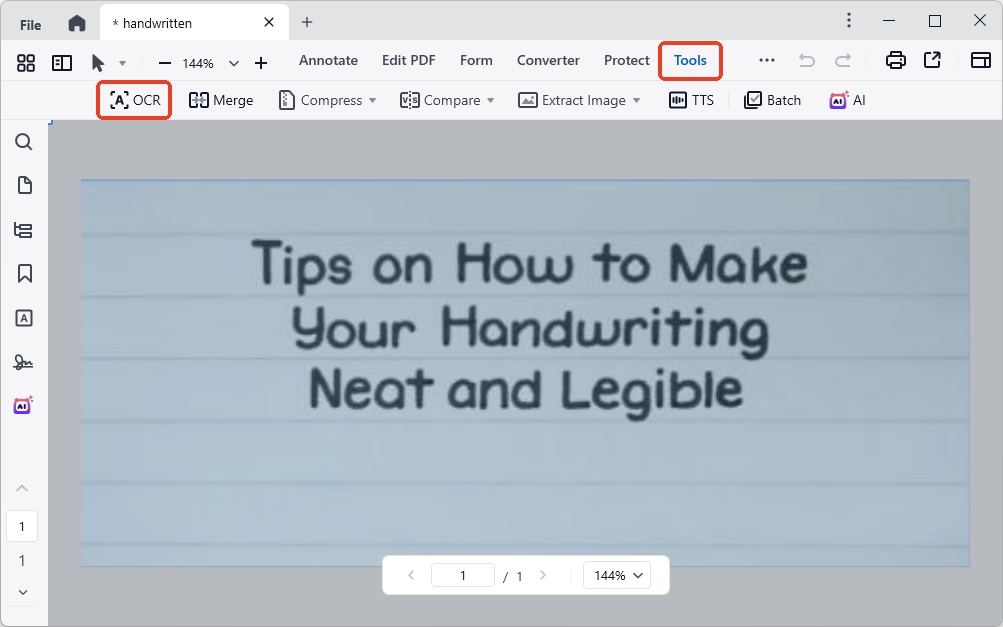Image resolution: width=1003 pixels, height=627 pixels.
Task: Open AI assistant from the left sidebar
Action: pos(24,405)
